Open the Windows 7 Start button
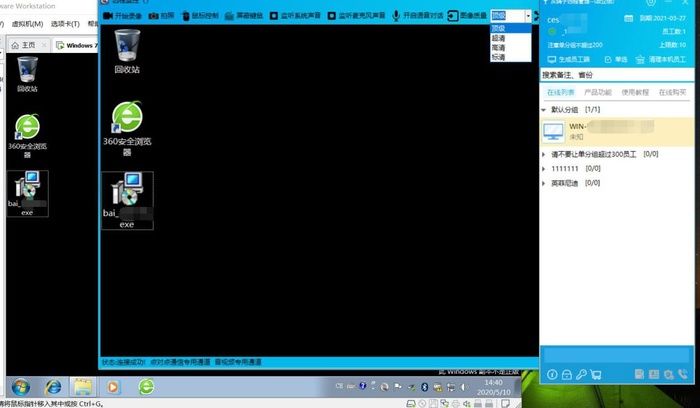The width and height of the screenshot is (700, 408). point(21,387)
